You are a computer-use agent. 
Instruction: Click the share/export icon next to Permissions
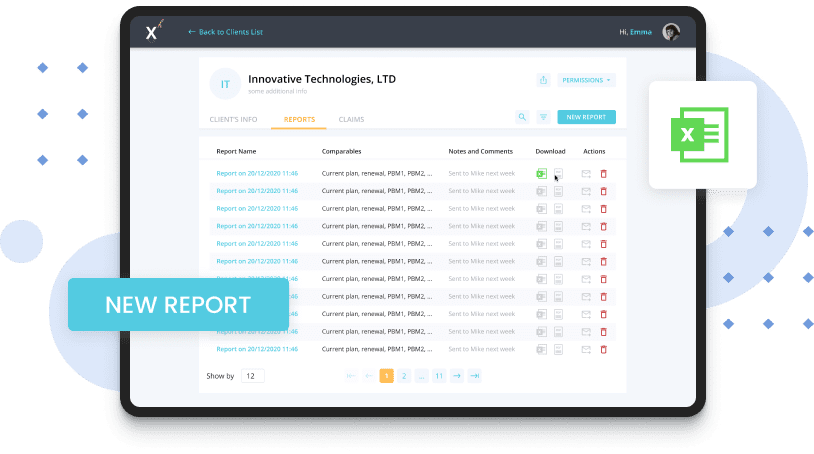(x=543, y=80)
